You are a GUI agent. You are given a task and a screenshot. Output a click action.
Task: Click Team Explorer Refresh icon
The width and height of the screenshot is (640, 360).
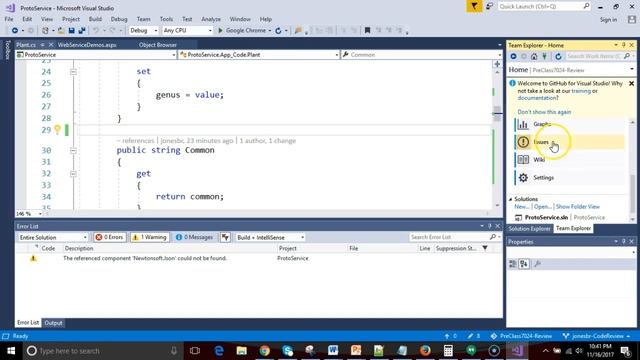pyautogui.click(x=558, y=56)
